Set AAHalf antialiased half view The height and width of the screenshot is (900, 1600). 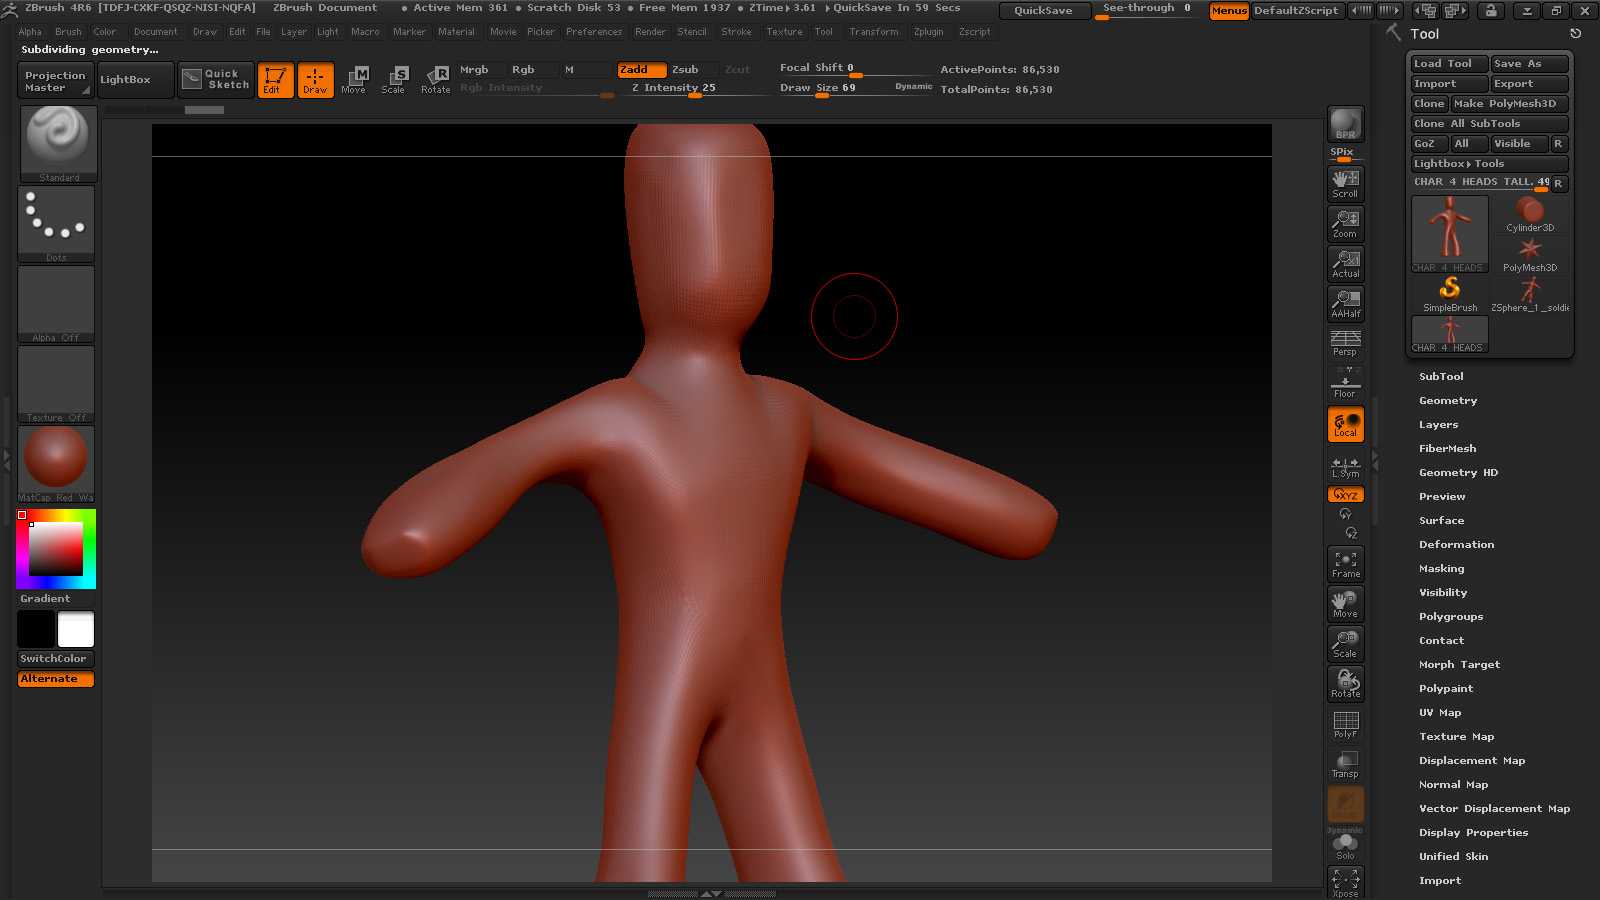pyautogui.click(x=1345, y=303)
